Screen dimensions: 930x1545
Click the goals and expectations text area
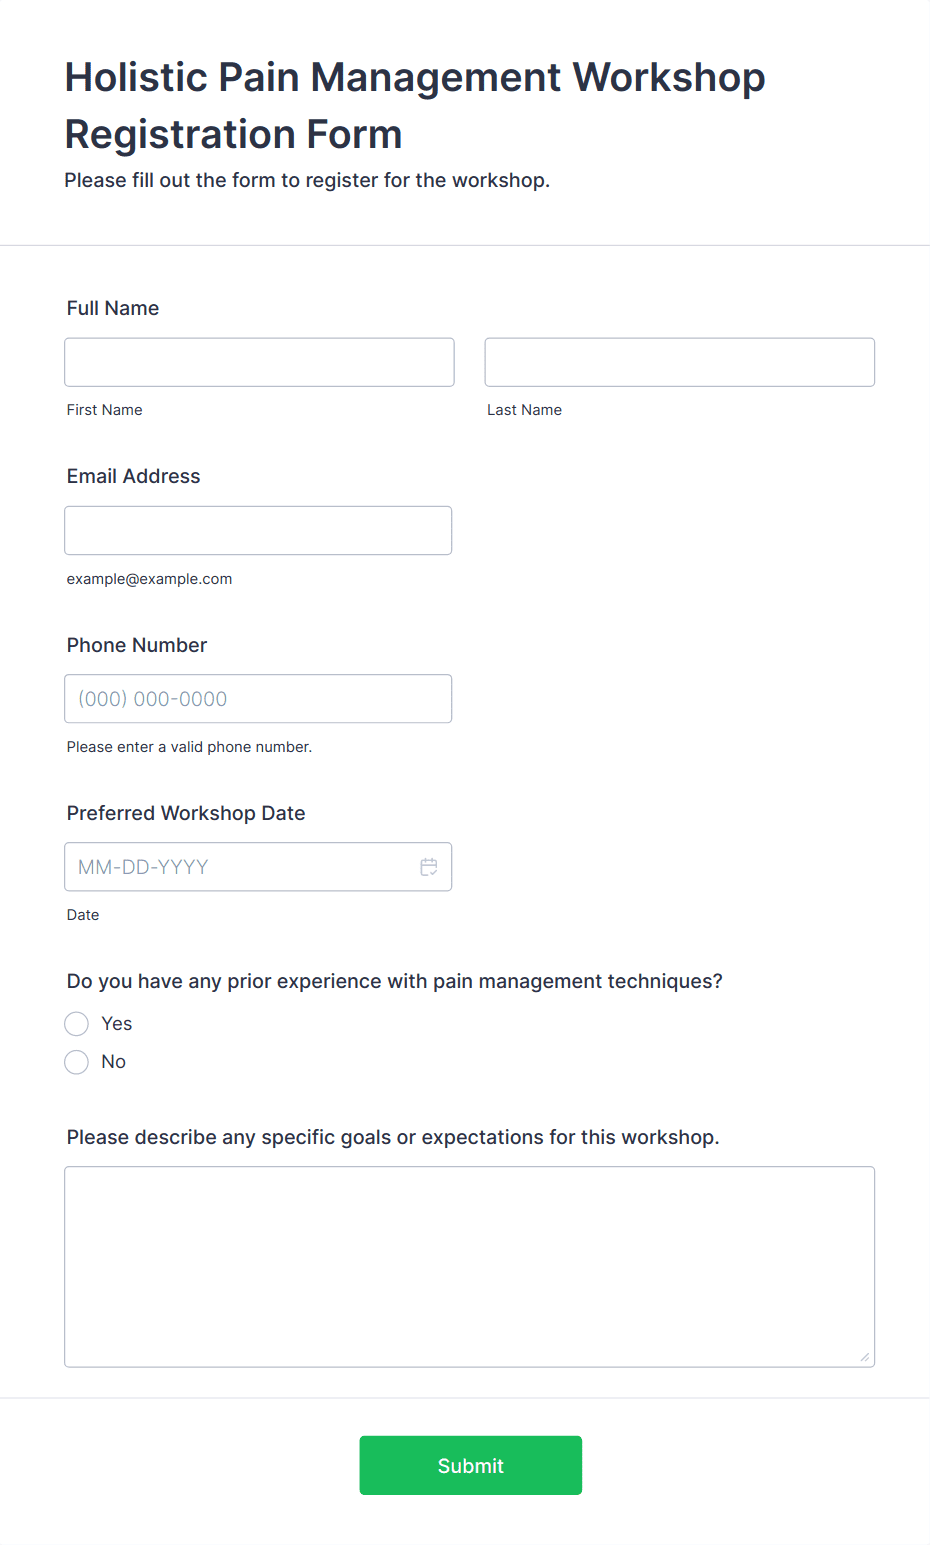(470, 1267)
